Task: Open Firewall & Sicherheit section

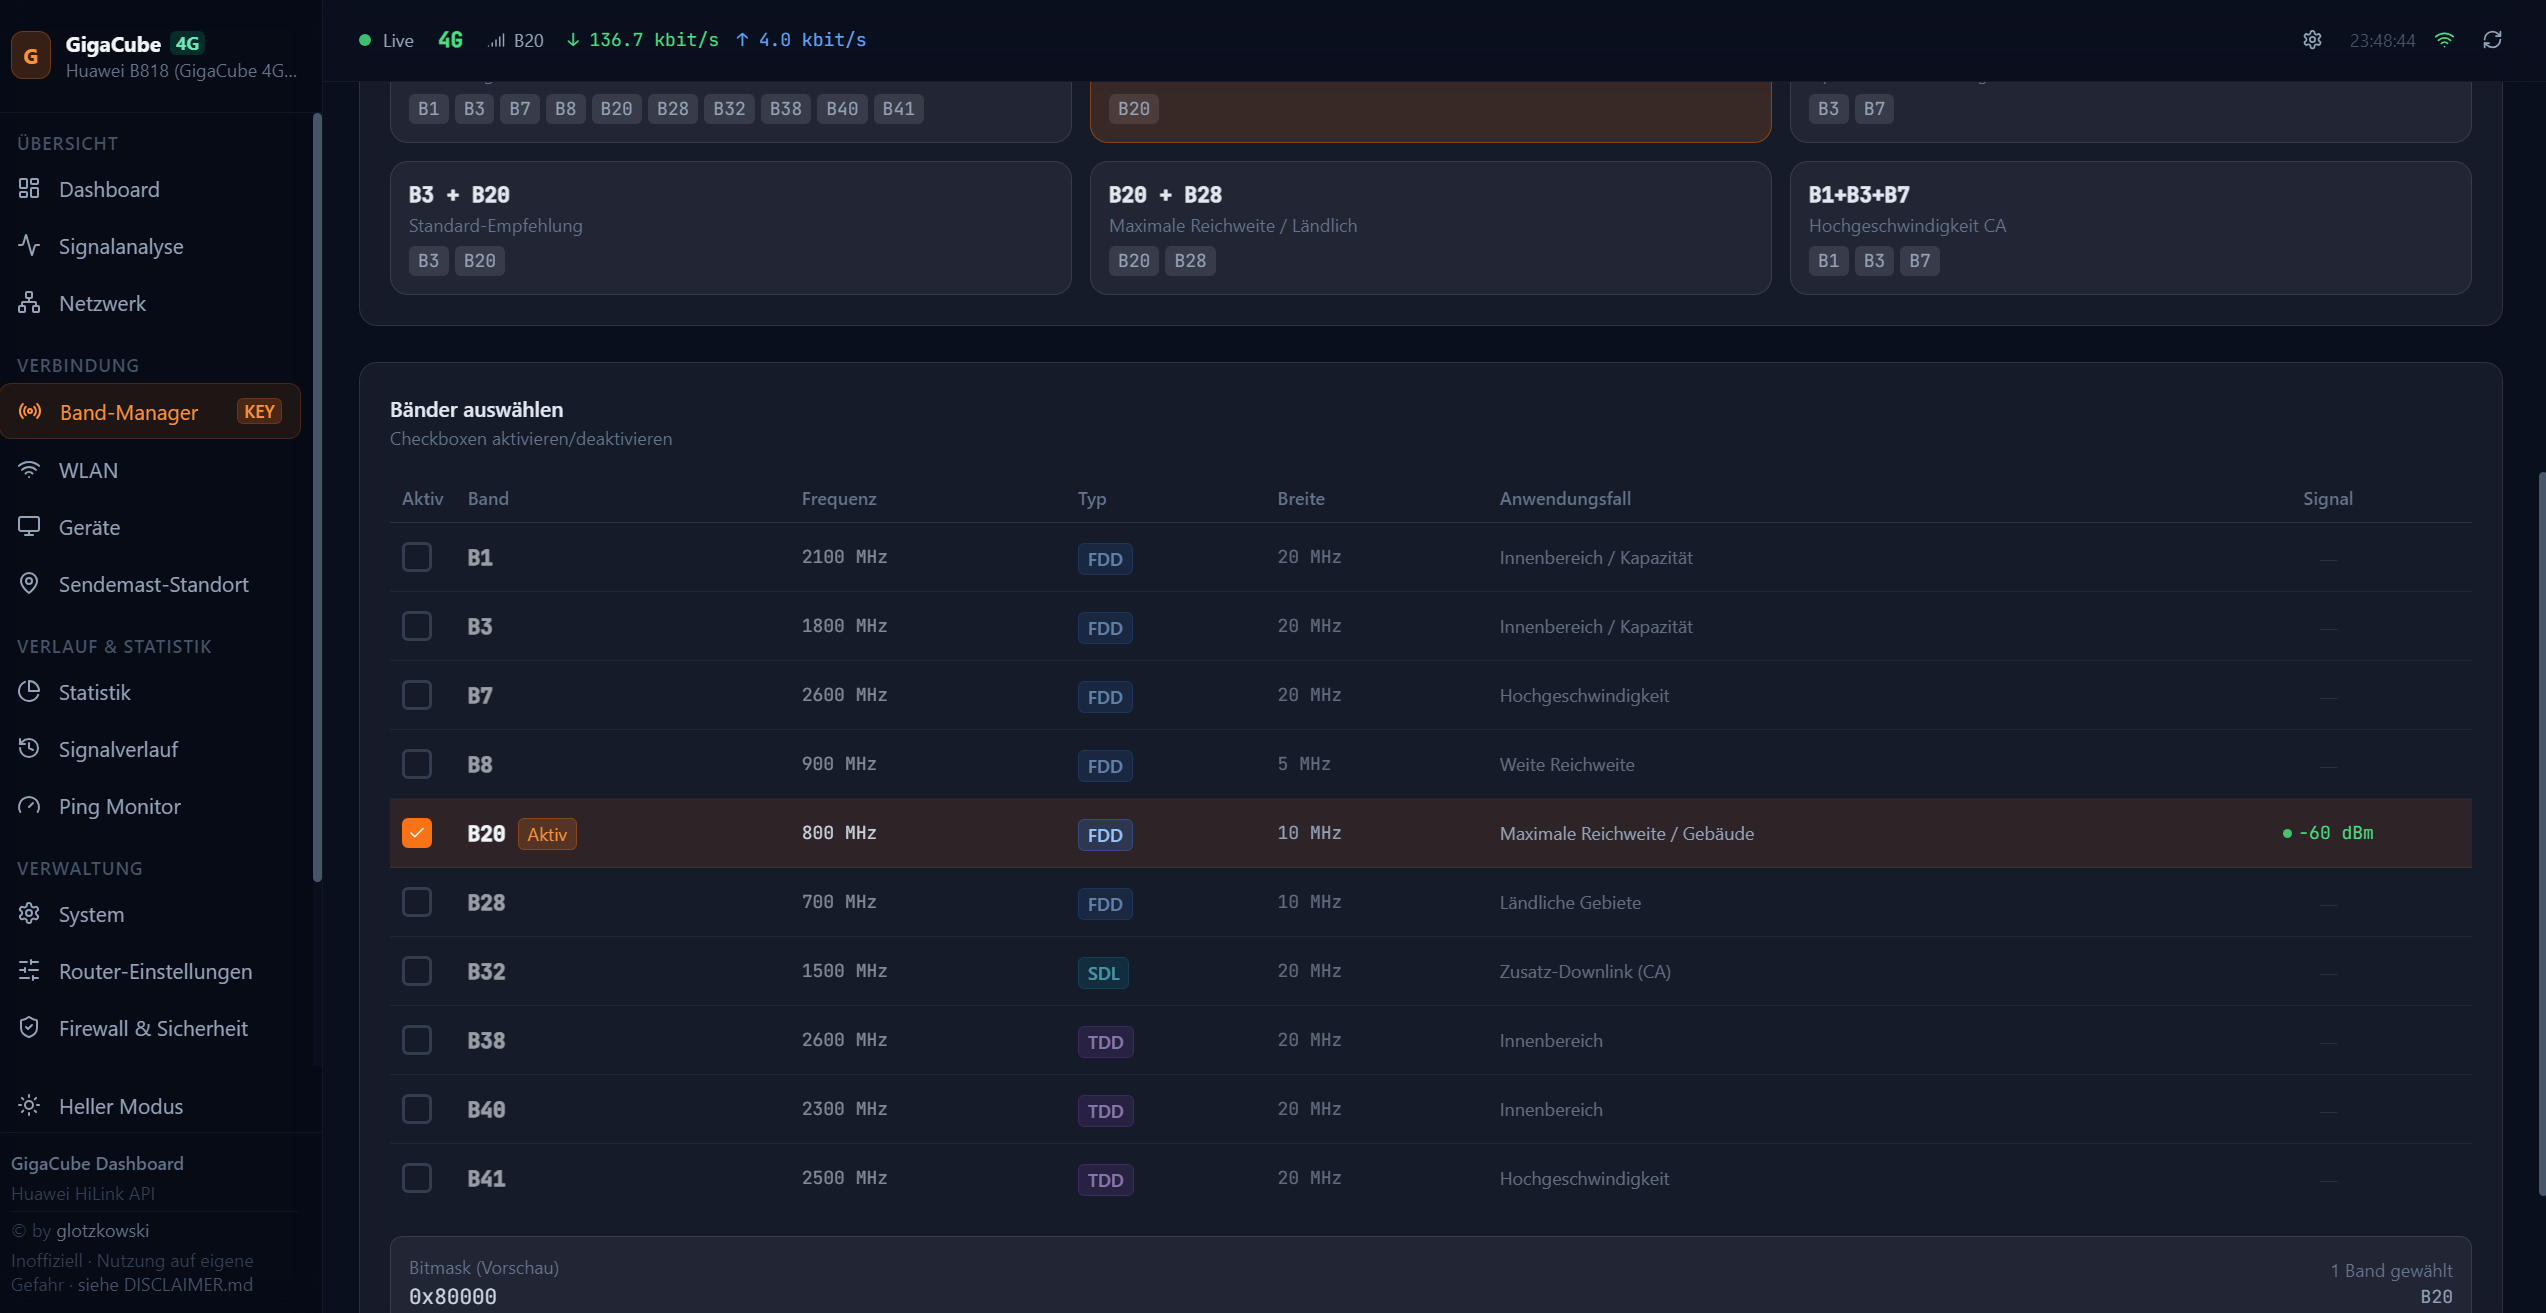Action: pyautogui.click(x=150, y=1028)
